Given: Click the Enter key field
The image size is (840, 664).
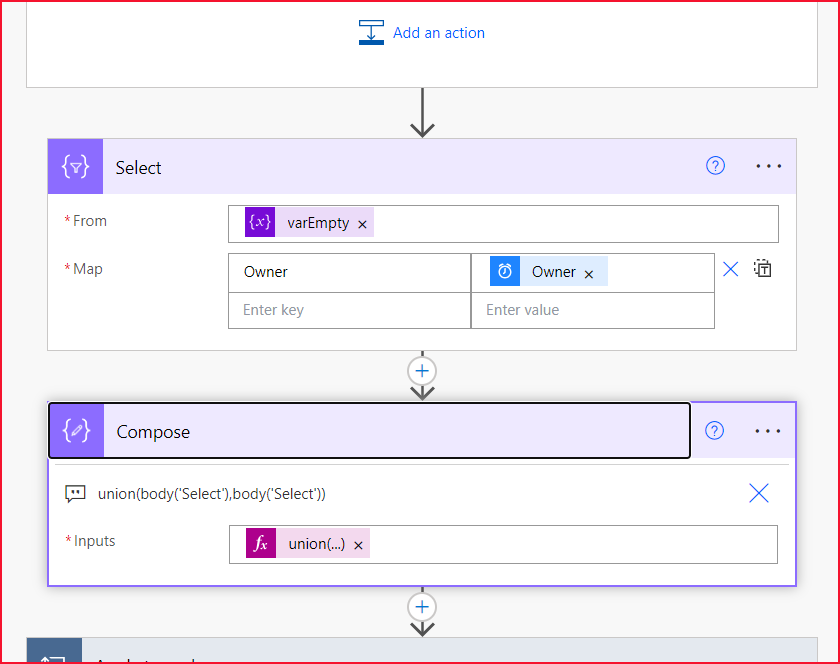Looking at the screenshot, I should pos(349,310).
